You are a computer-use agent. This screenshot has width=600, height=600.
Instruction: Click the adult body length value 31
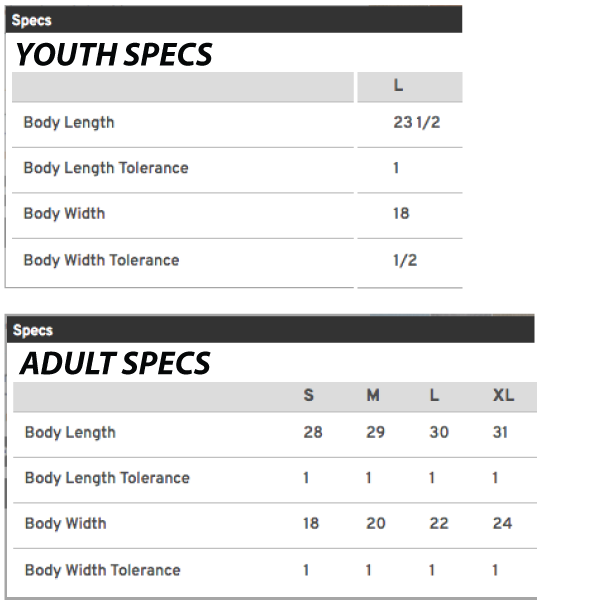point(502,432)
